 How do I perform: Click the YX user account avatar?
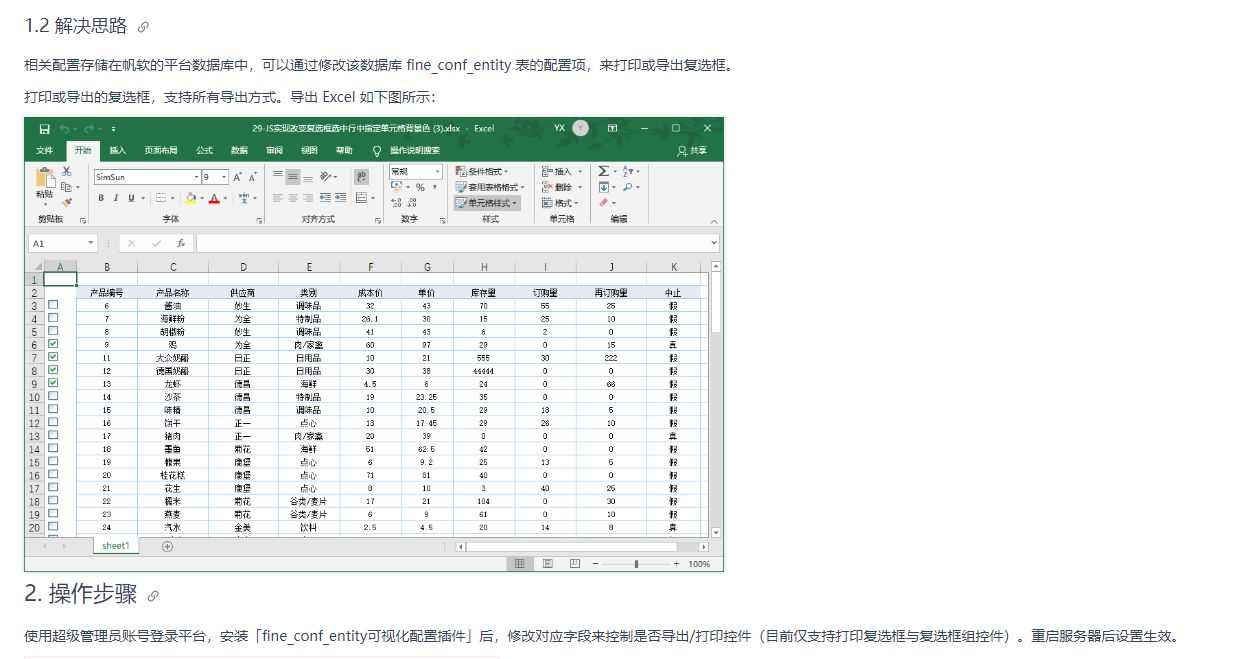(580, 129)
